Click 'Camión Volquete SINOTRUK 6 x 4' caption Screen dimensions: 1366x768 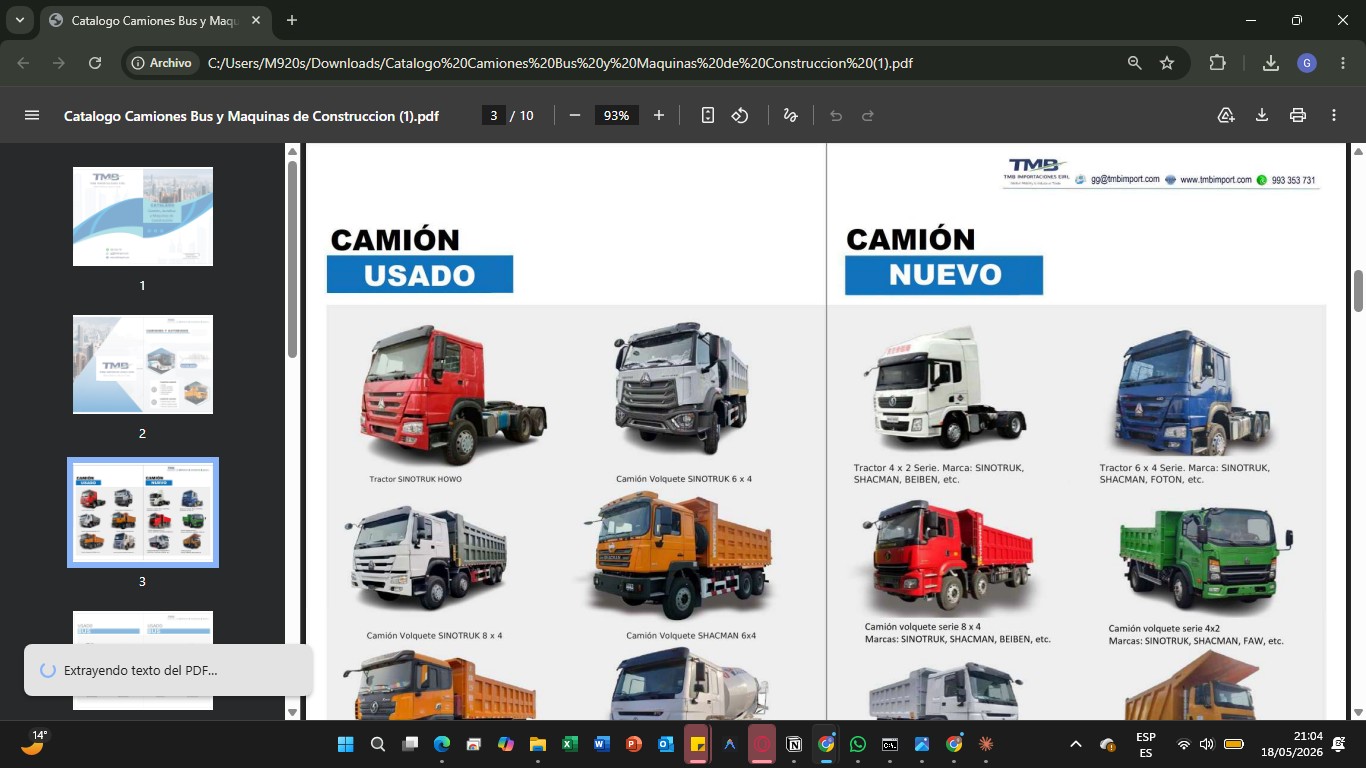(684, 479)
